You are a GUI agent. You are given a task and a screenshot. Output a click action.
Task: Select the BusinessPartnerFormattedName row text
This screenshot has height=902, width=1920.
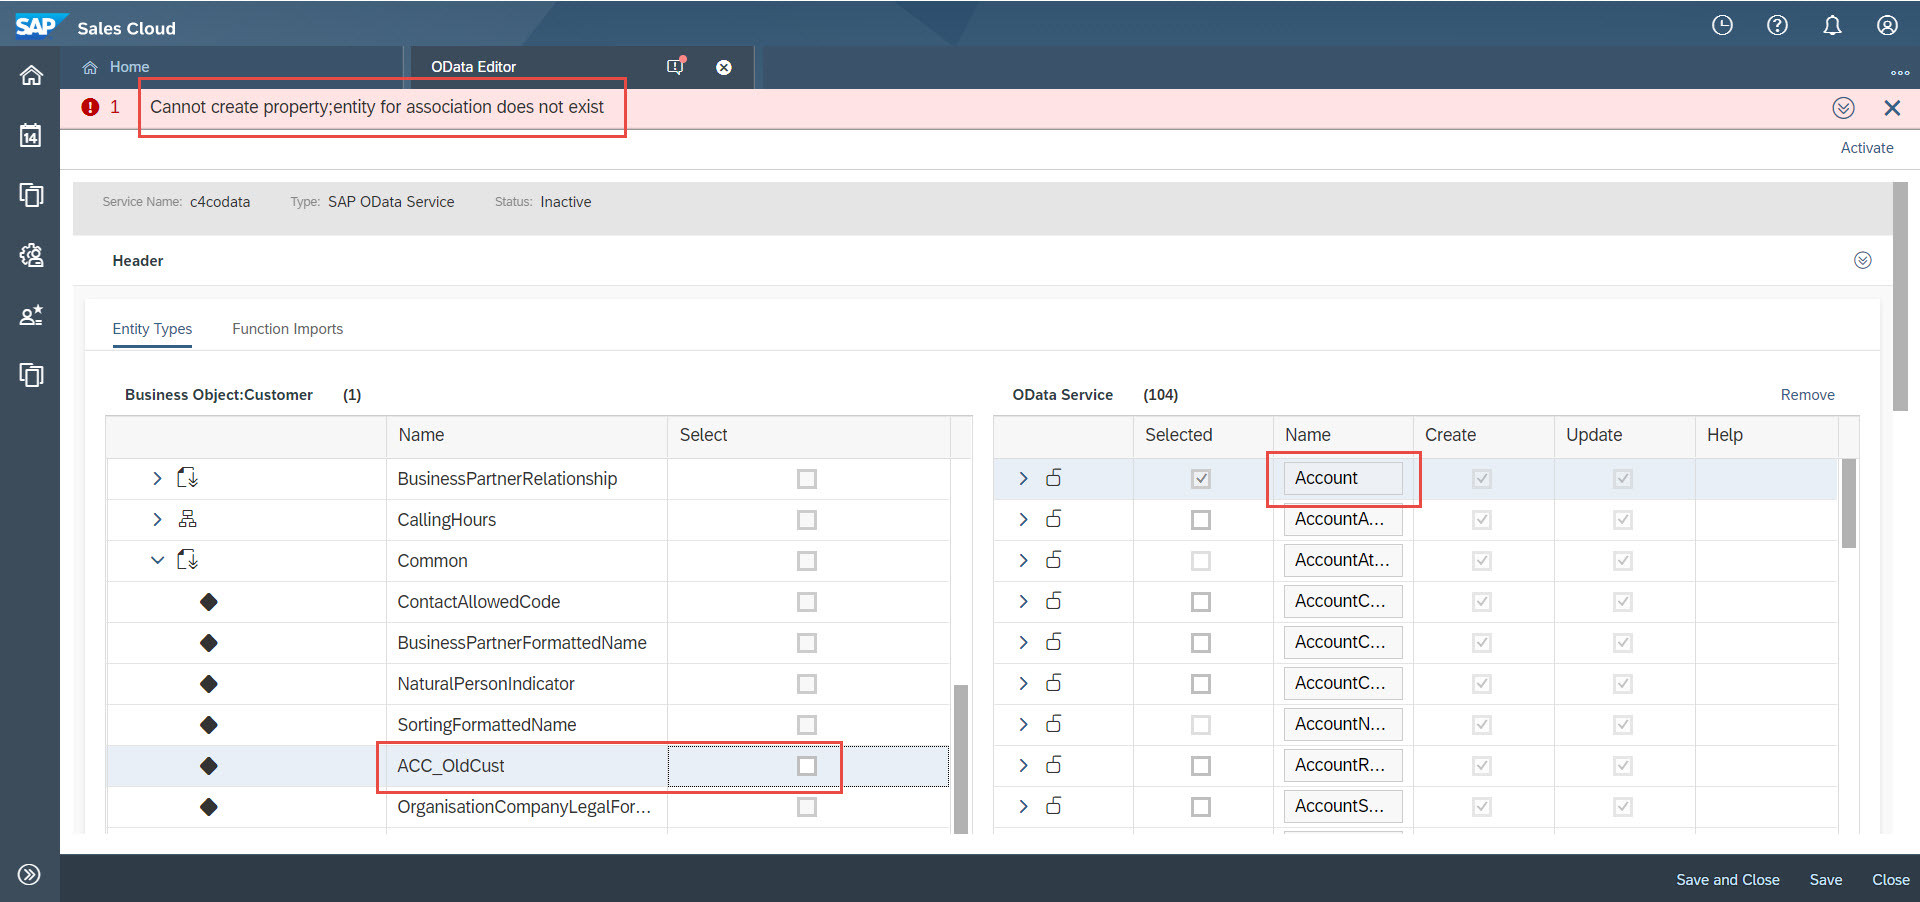pyautogui.click(x=522, y=643)
